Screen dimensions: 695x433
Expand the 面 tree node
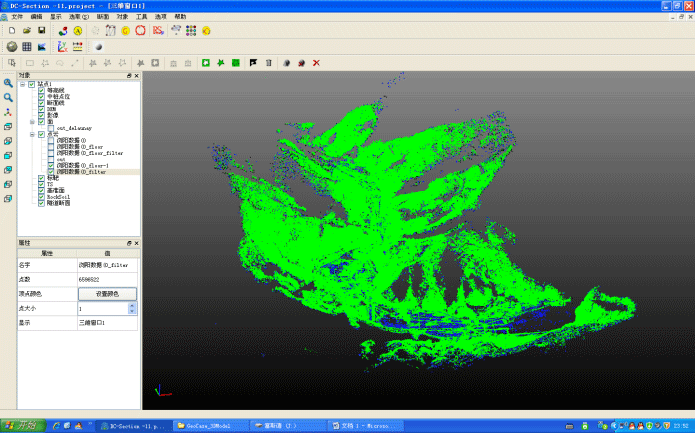tap(31, 121)
